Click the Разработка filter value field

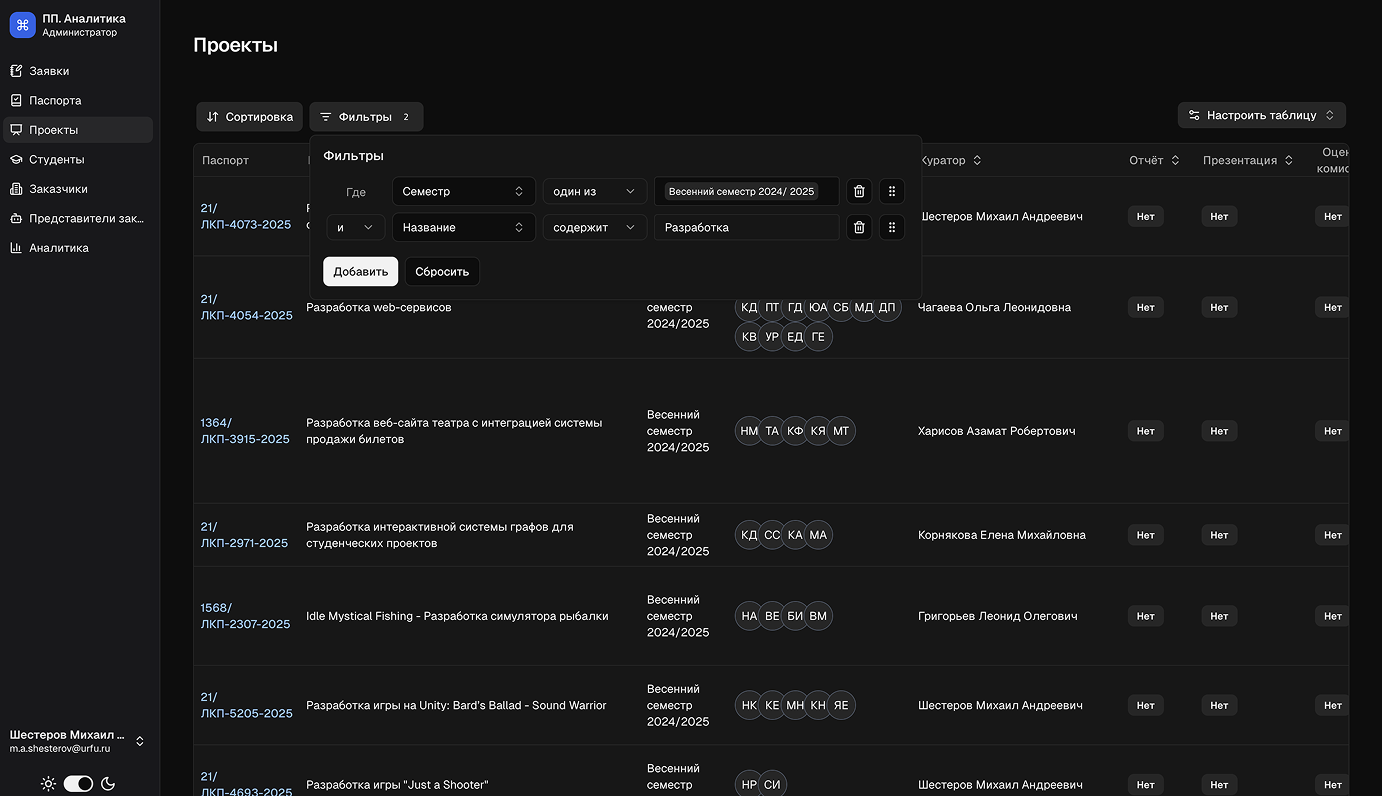pyautogui.click(x=746, y=227)
